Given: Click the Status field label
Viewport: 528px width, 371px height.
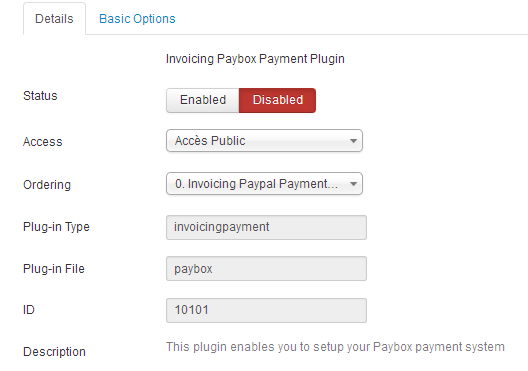Looking at the screenshot, I should 40,96.
